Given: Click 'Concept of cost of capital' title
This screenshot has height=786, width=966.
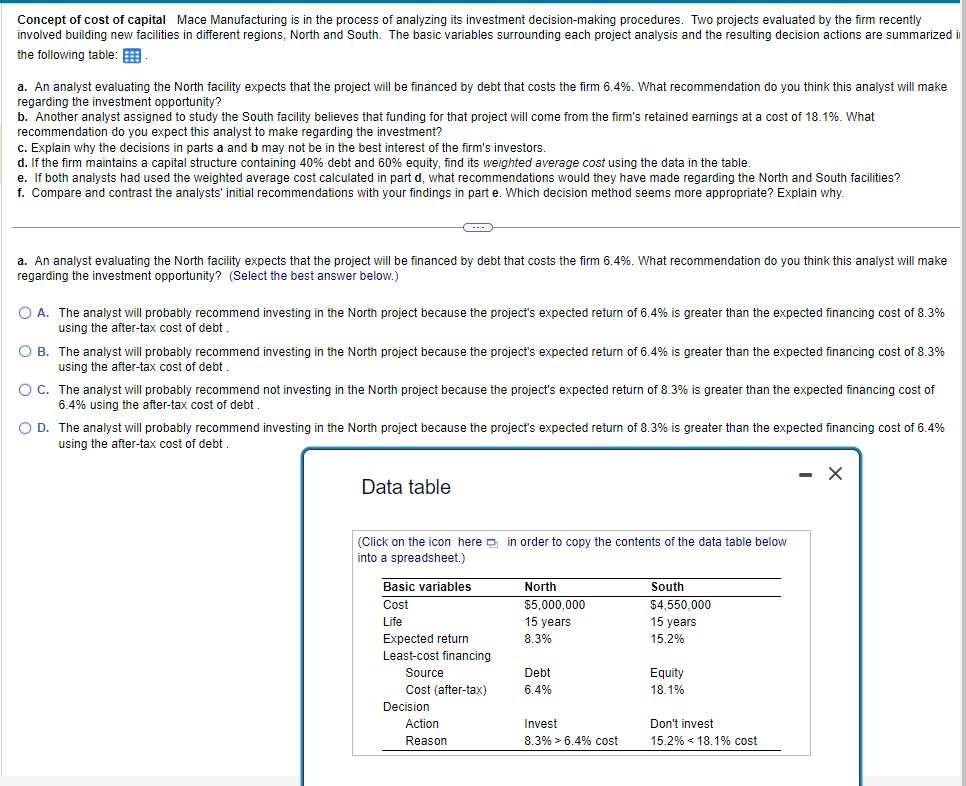Looking at the screenshot, I should click(91, 20).
